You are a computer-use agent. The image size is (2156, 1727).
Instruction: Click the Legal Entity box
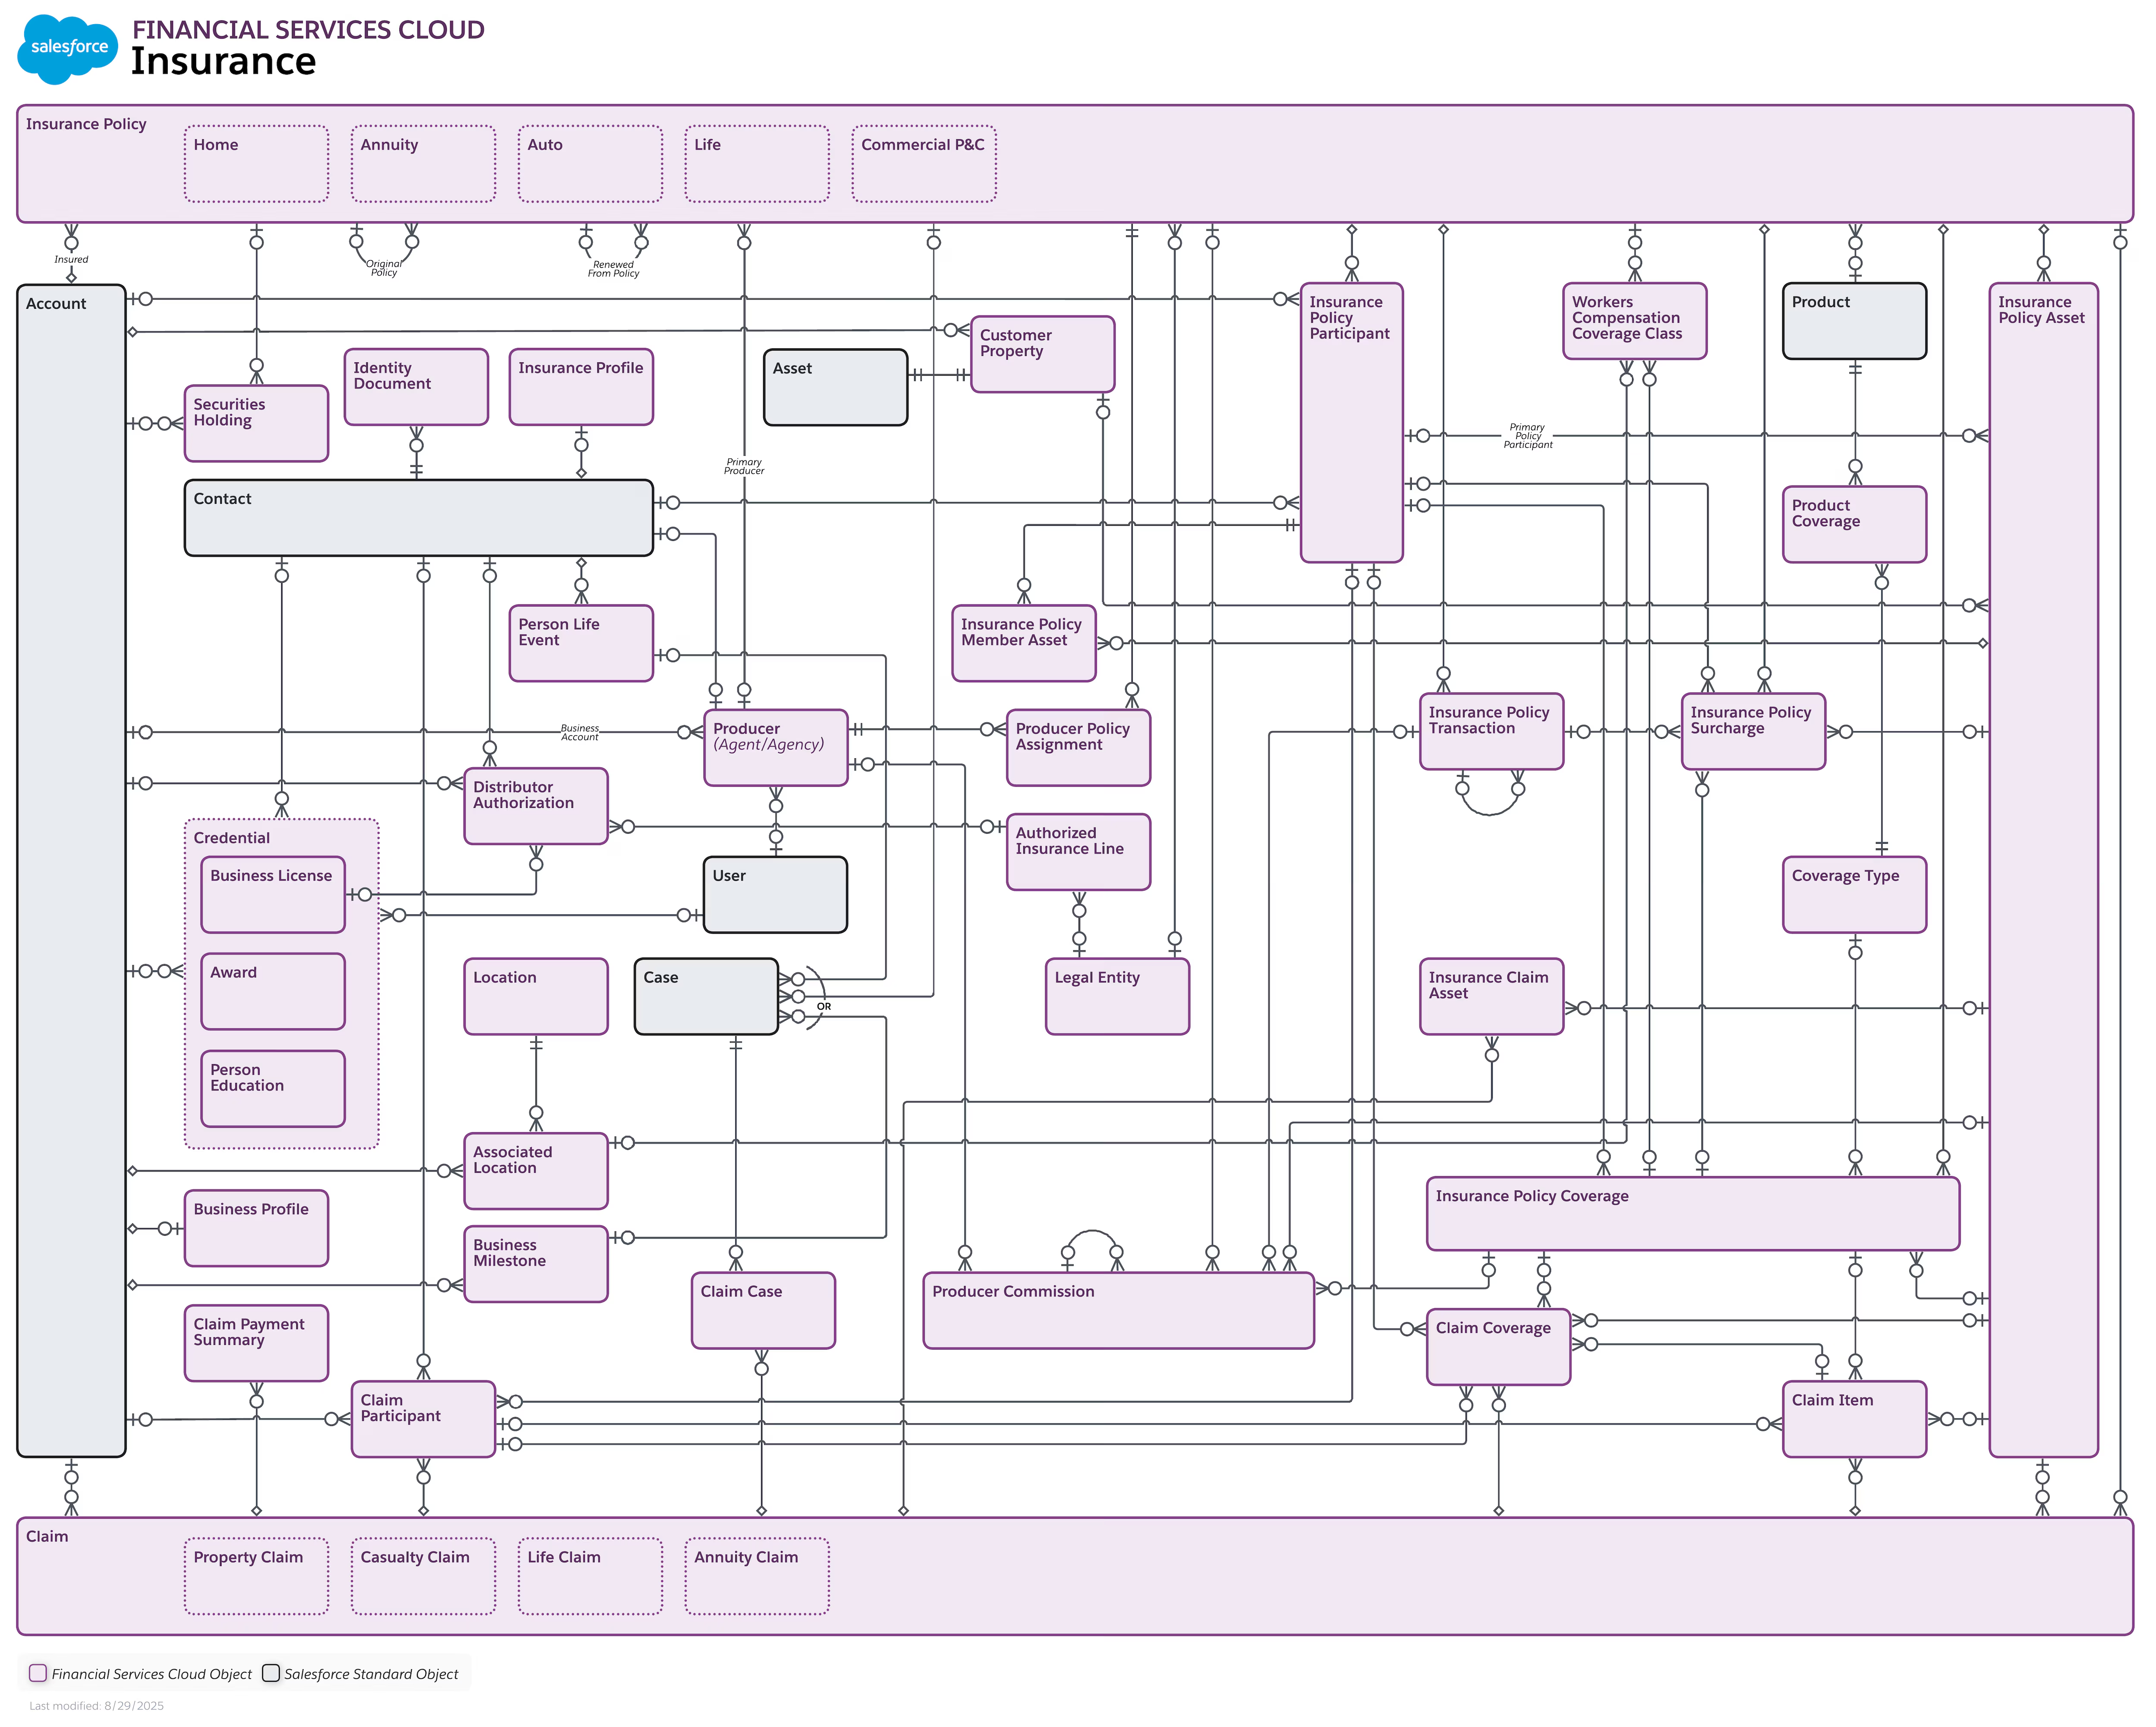(x=1118, y=997)
